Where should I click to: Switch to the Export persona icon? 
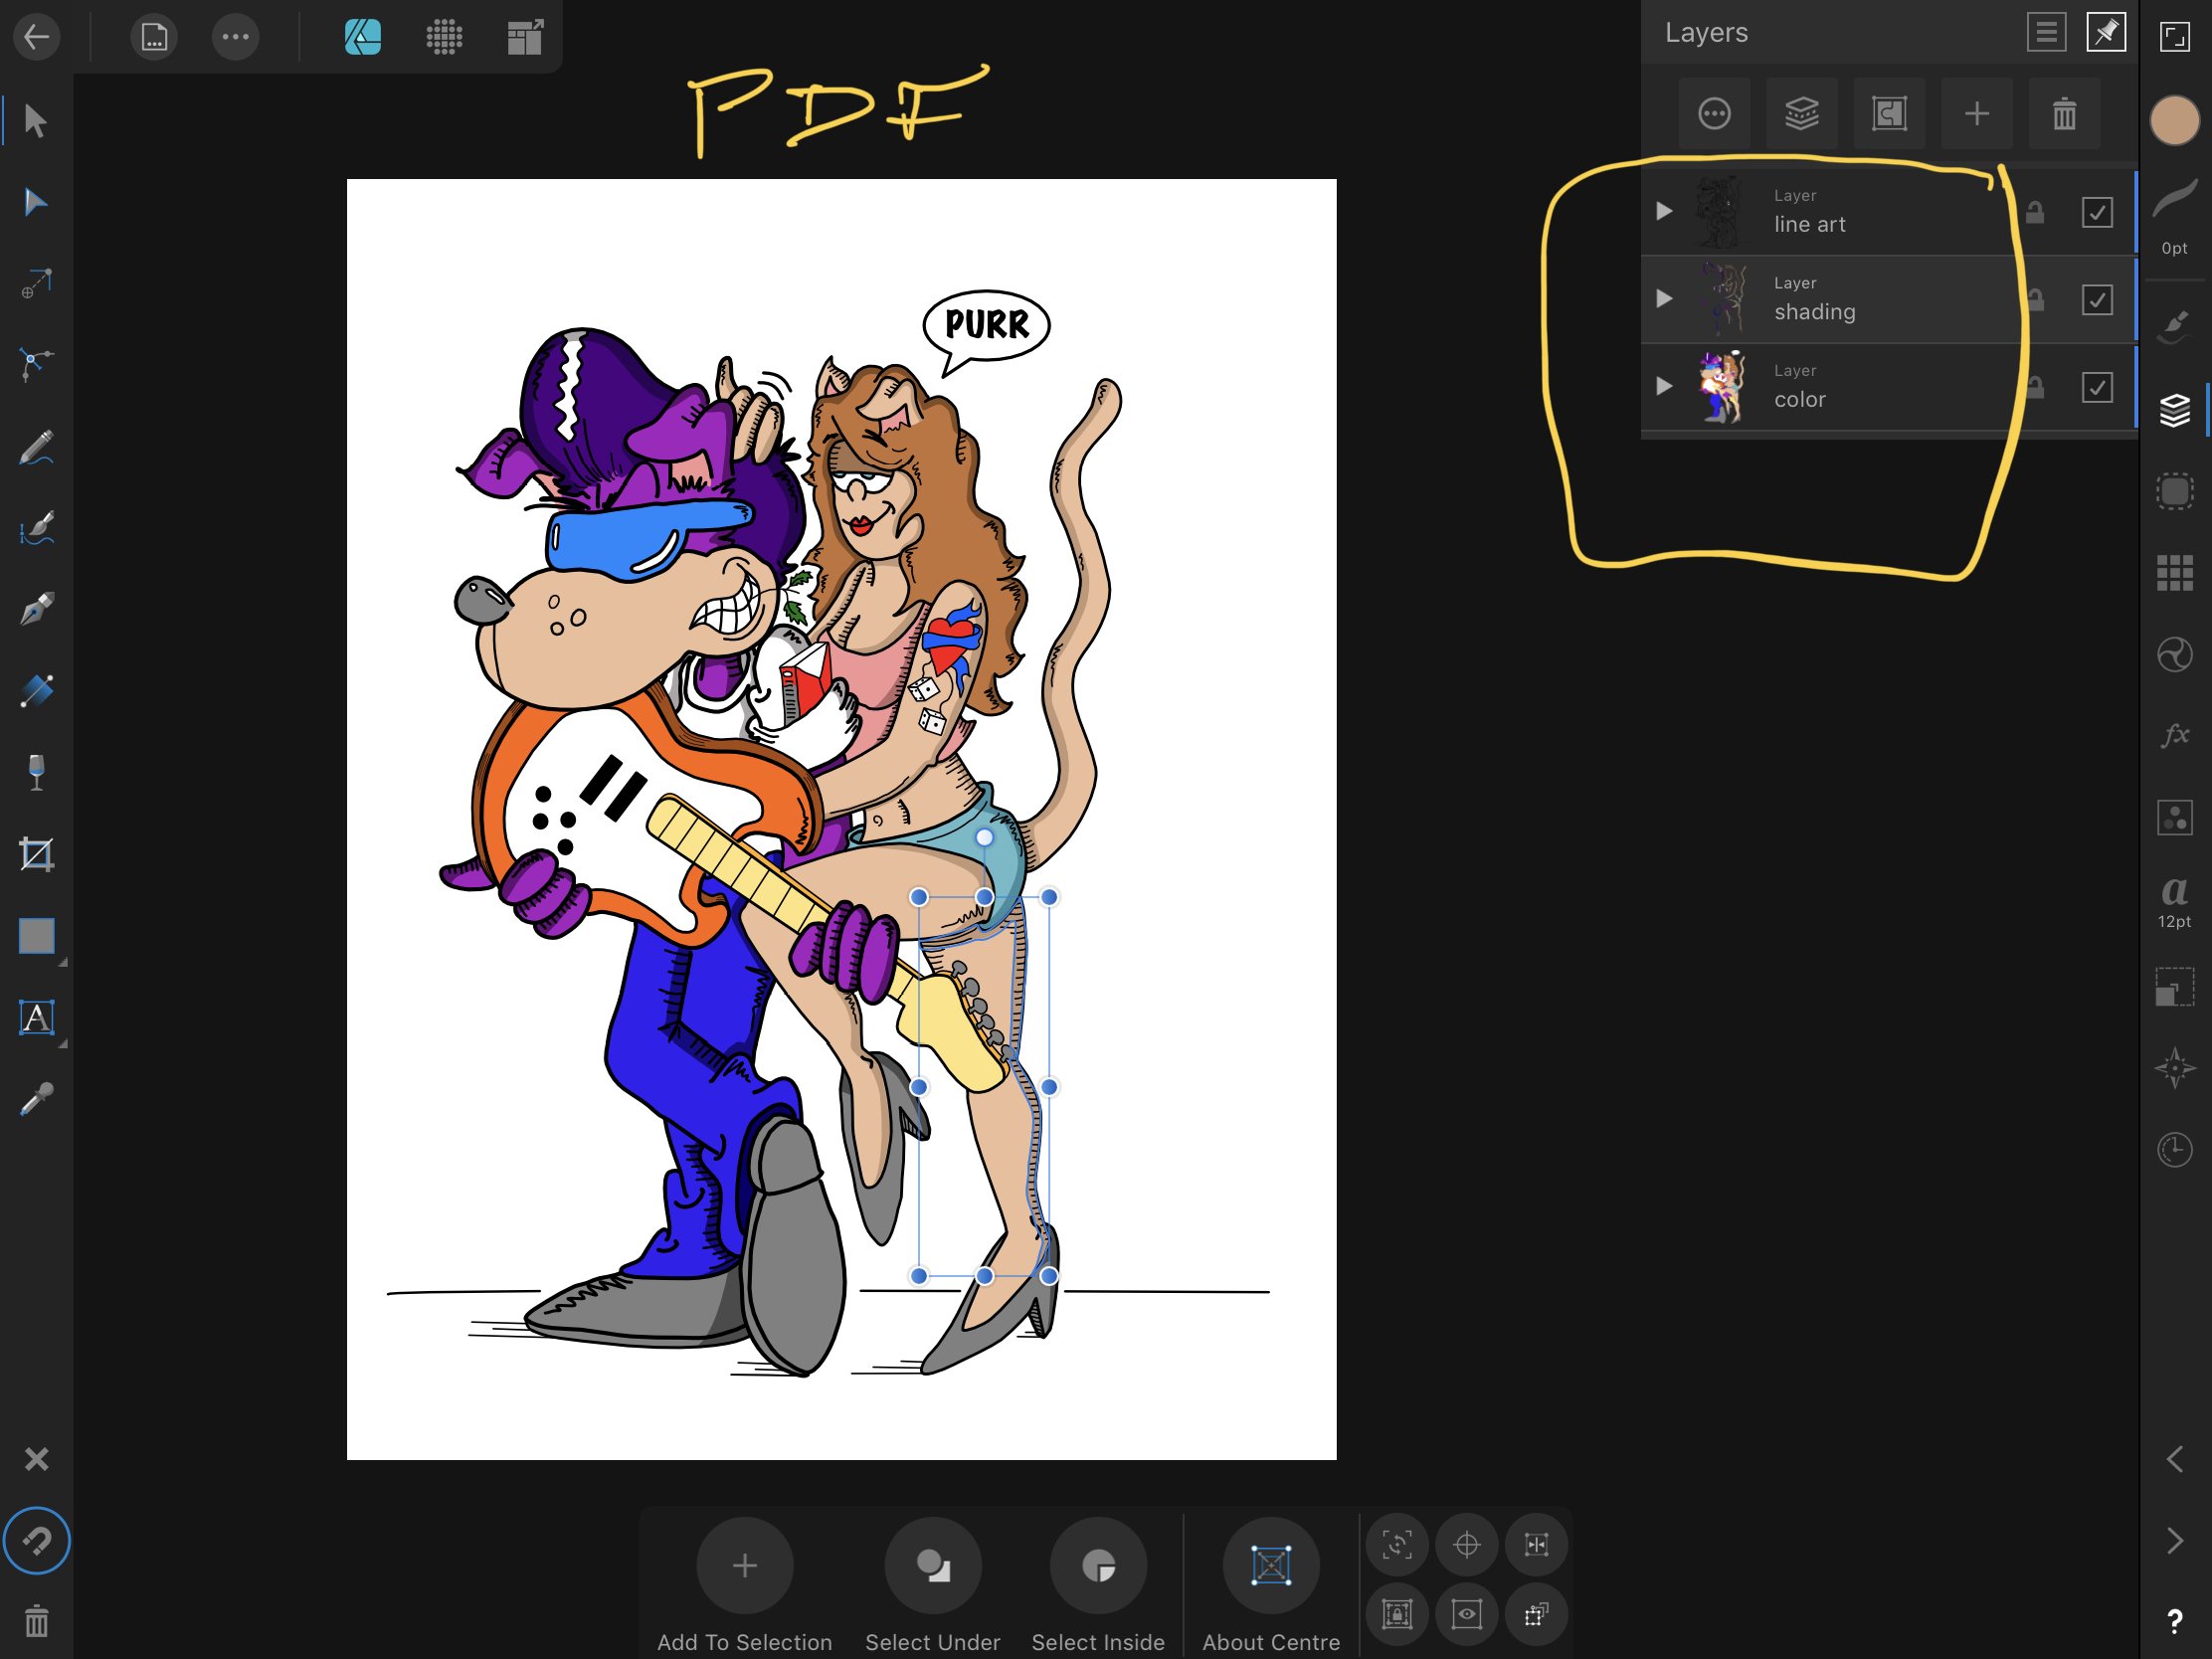pos(525,37)
